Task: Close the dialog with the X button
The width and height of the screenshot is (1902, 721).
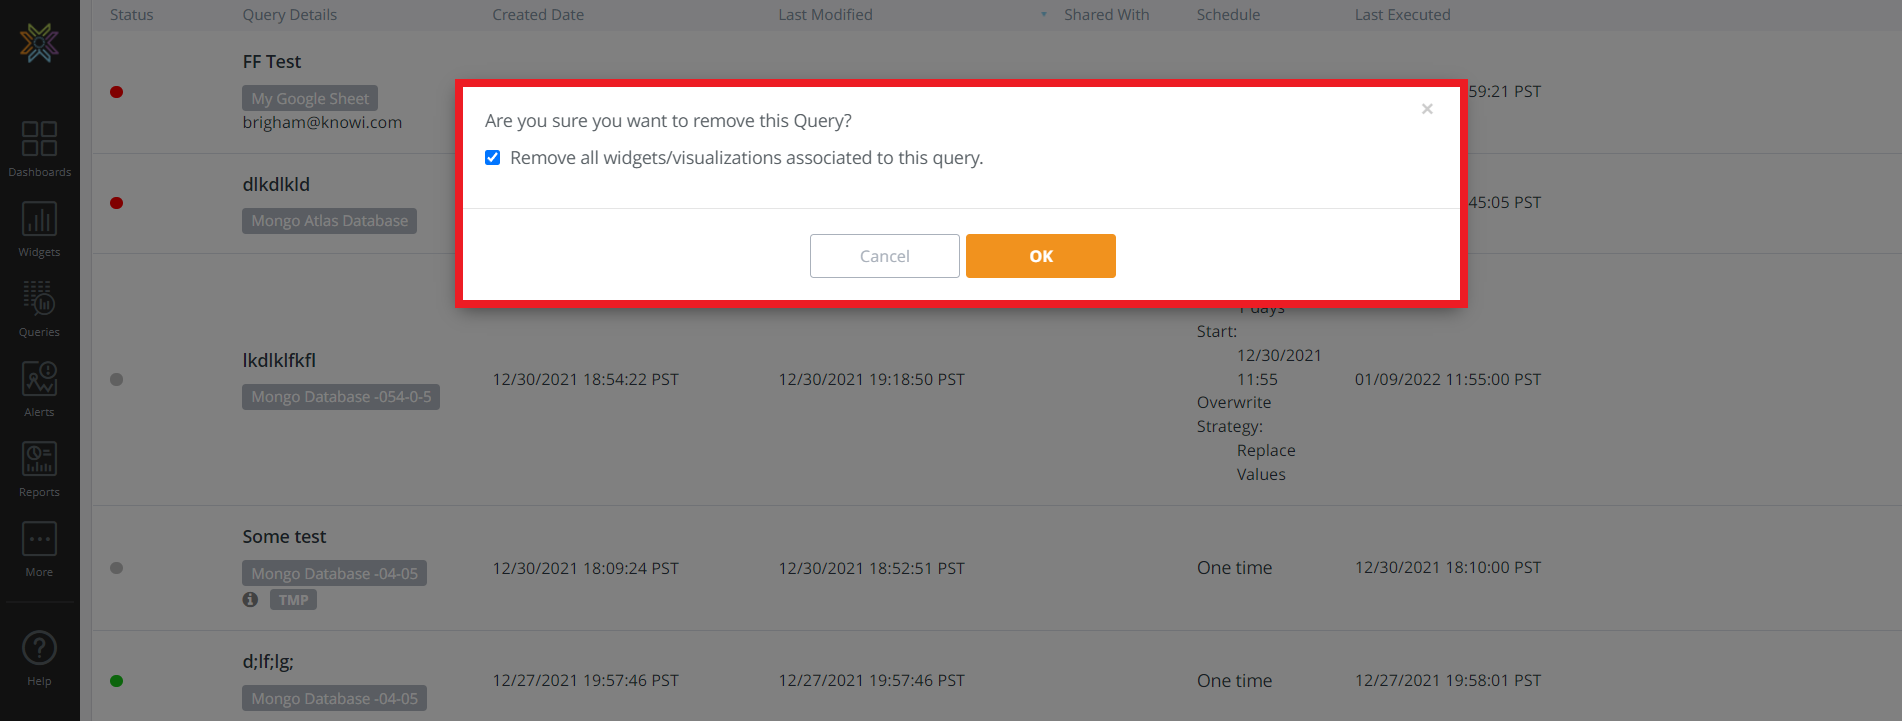Action: click(1427, 109)
